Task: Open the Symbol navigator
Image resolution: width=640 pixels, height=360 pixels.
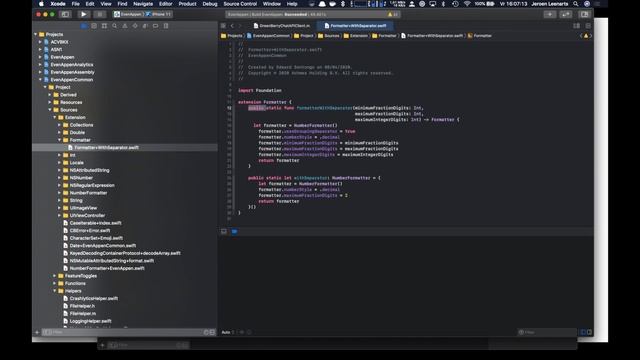Action: click(x=104, y=26)
